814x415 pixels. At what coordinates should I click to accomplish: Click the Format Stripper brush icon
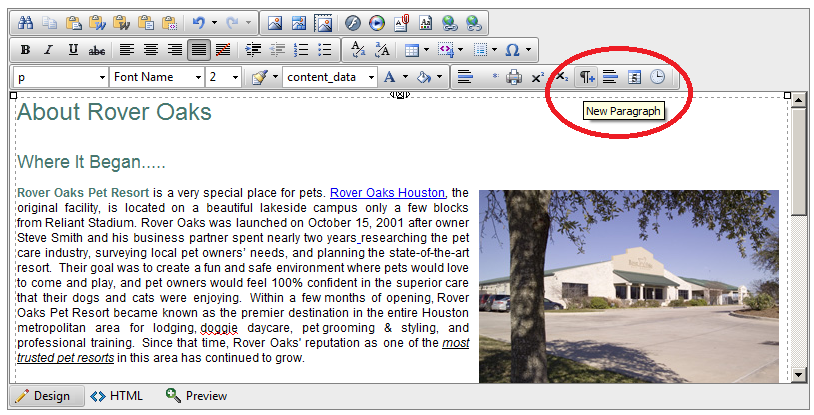(259, 77)
